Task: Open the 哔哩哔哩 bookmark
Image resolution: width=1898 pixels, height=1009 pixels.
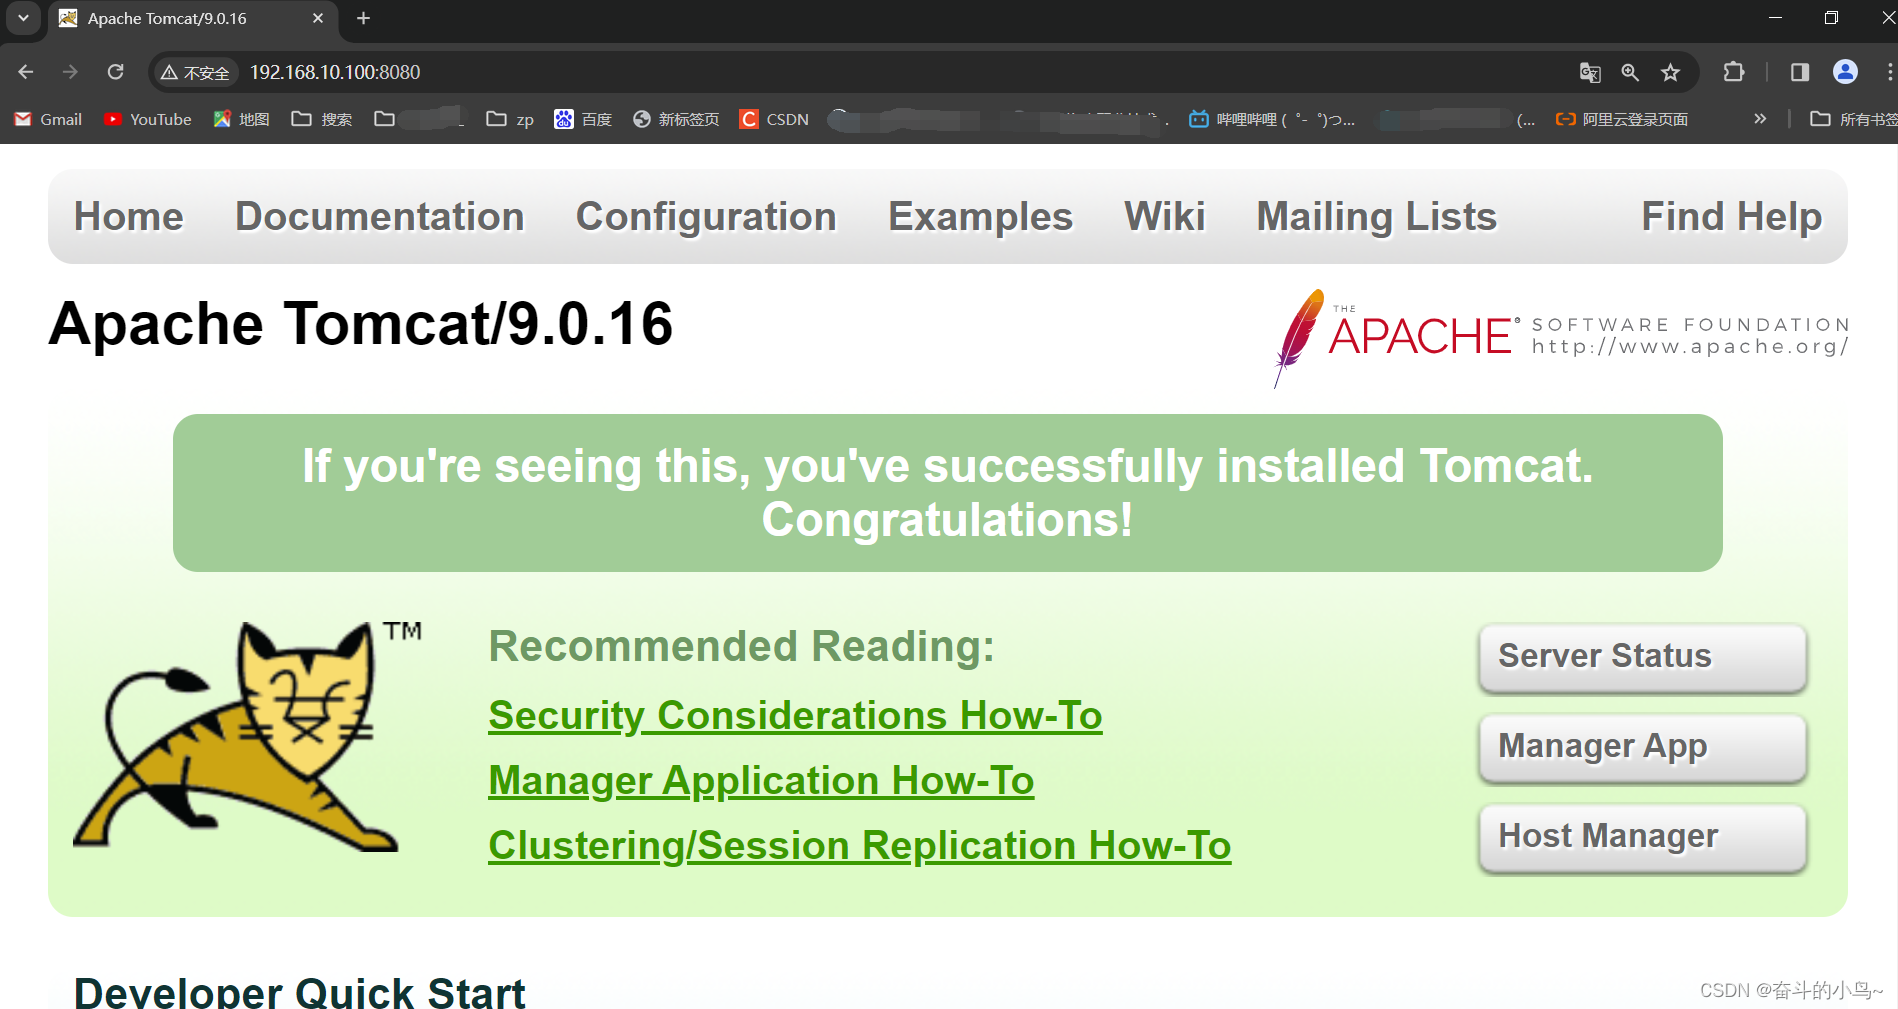Action: [1272, 119]
